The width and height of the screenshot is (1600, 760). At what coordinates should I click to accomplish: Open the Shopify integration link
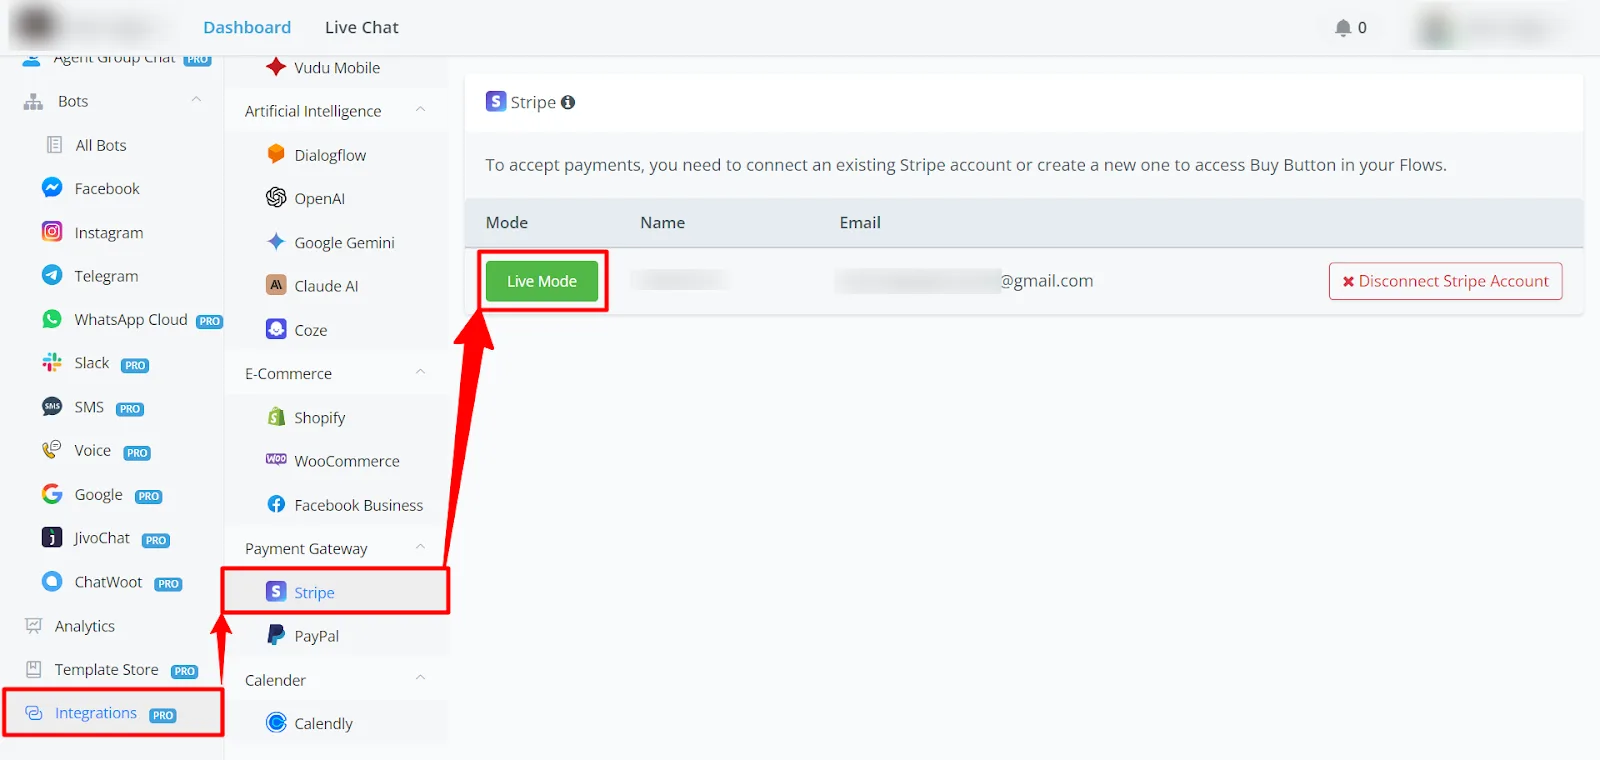click(320, 417)
